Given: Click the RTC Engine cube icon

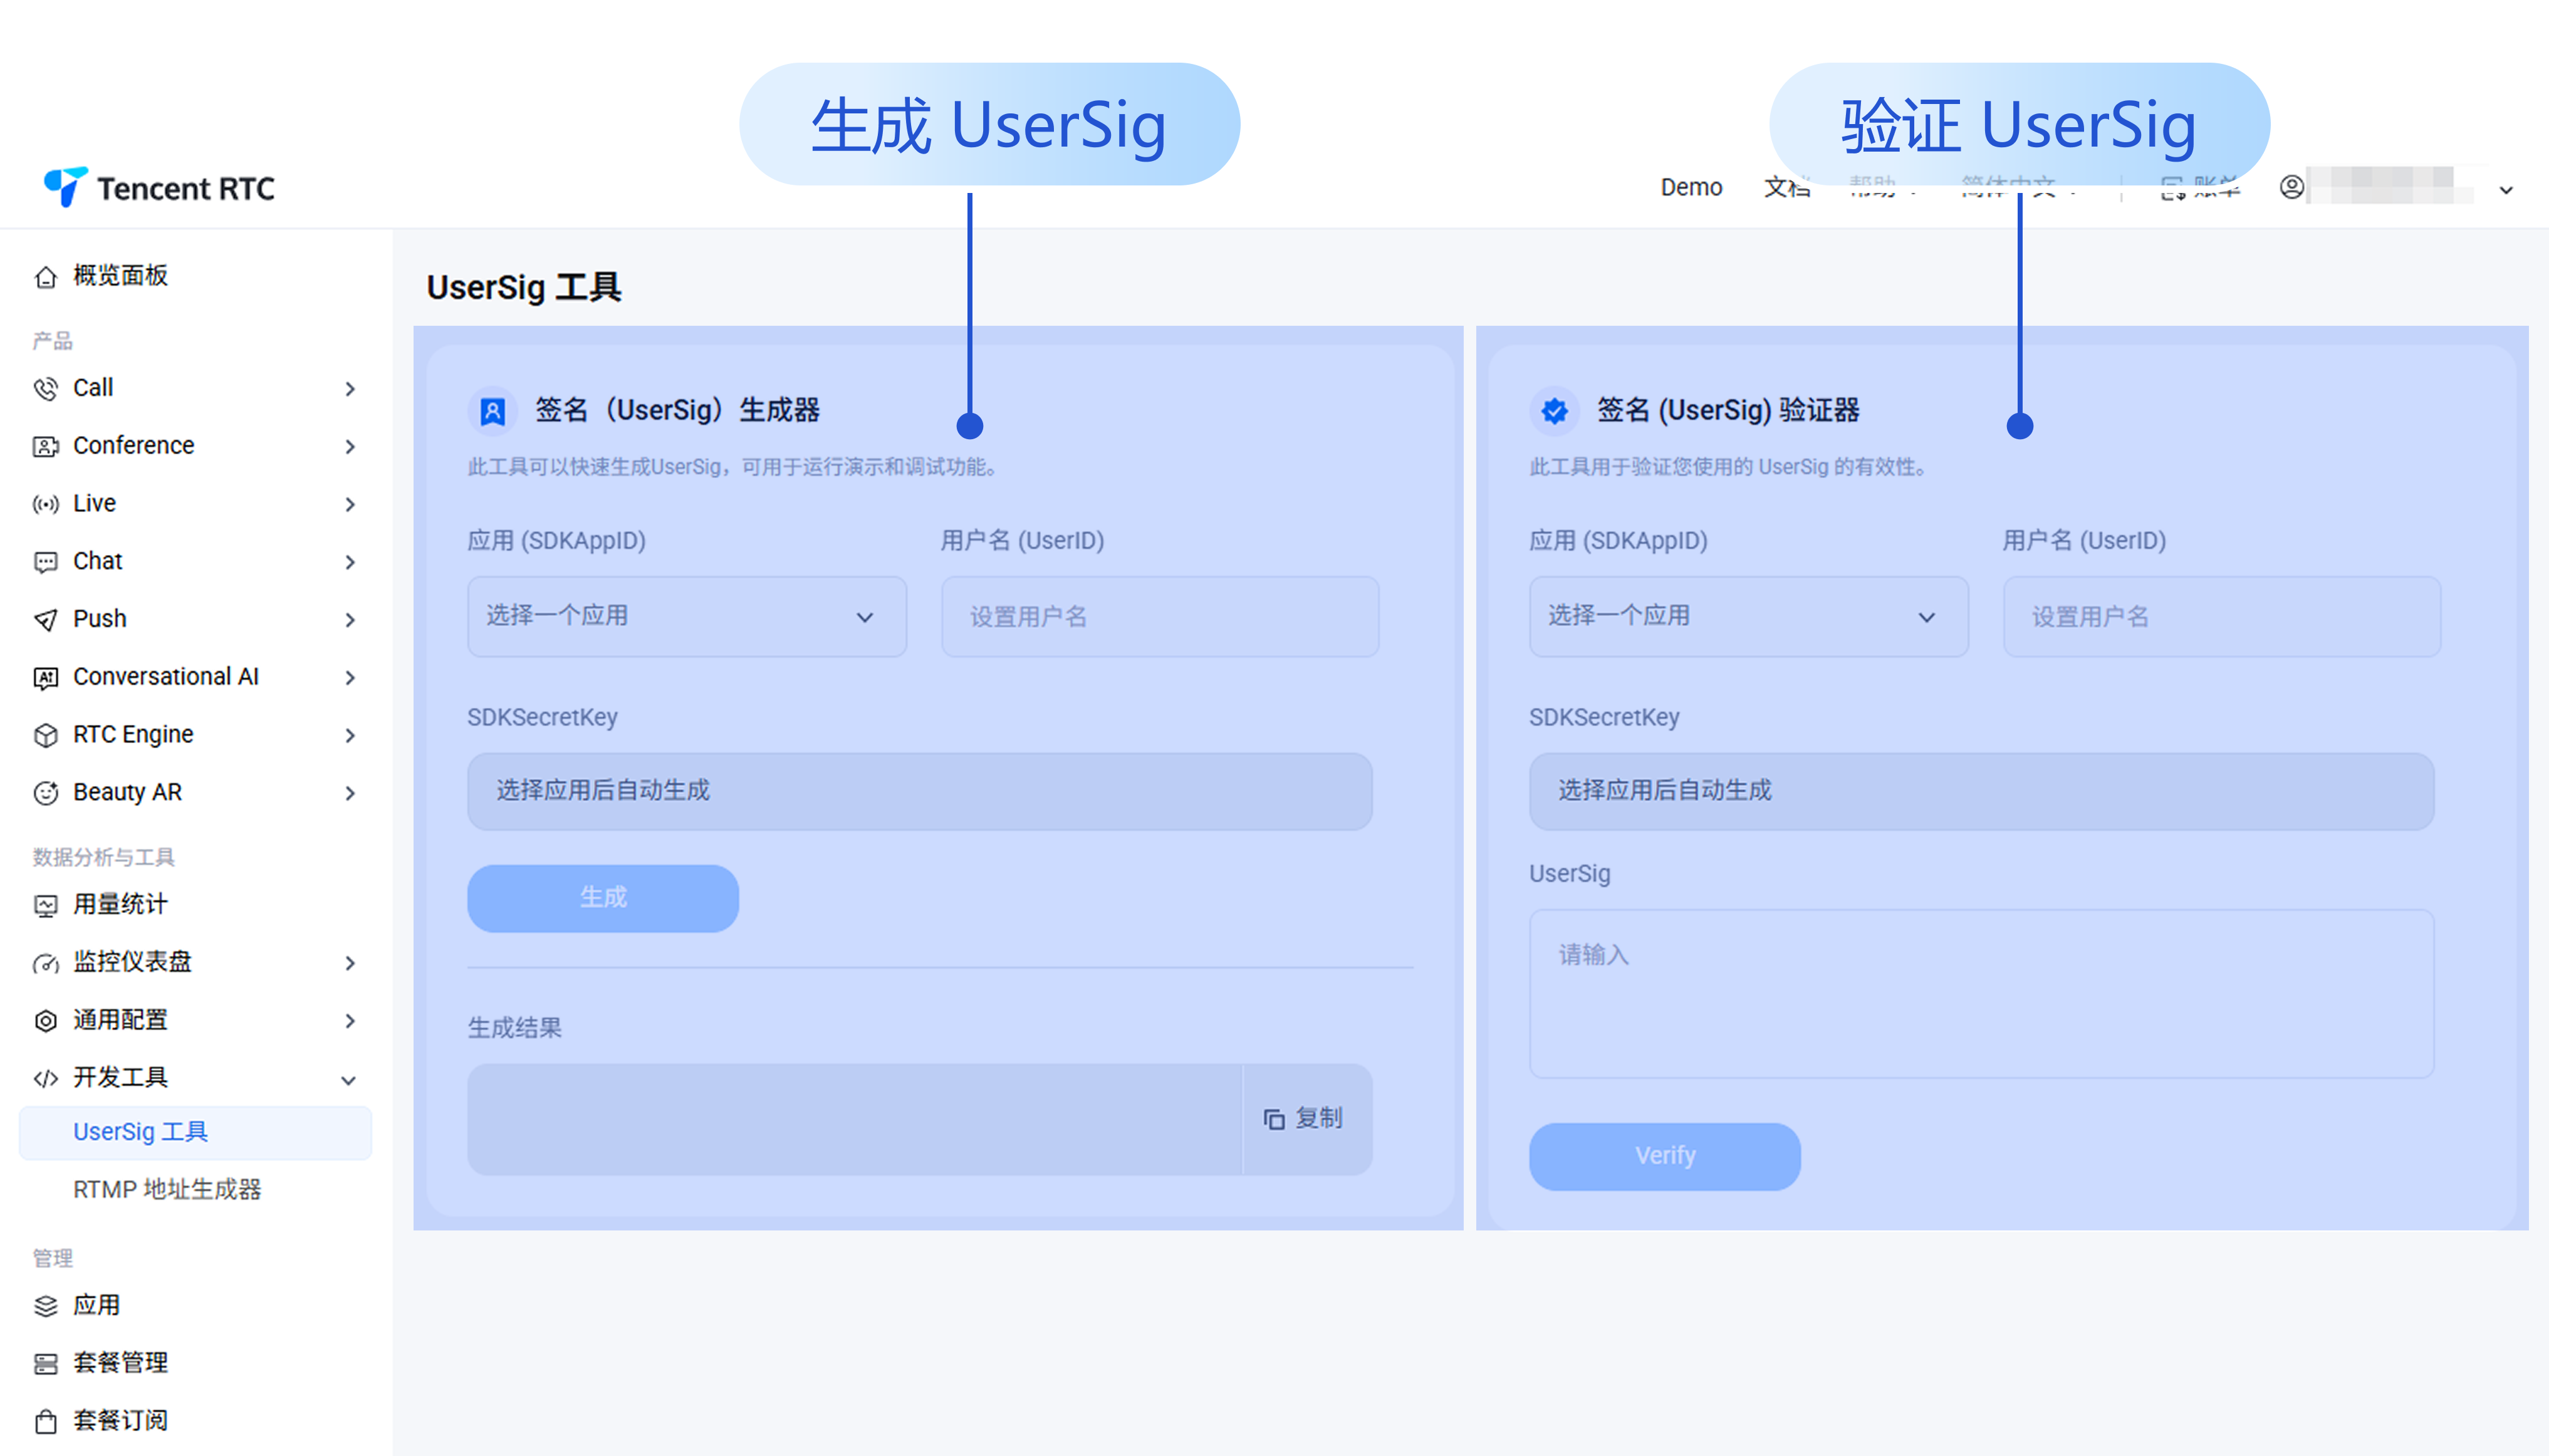Looking at the screenshot, I should tap(46, 735).
